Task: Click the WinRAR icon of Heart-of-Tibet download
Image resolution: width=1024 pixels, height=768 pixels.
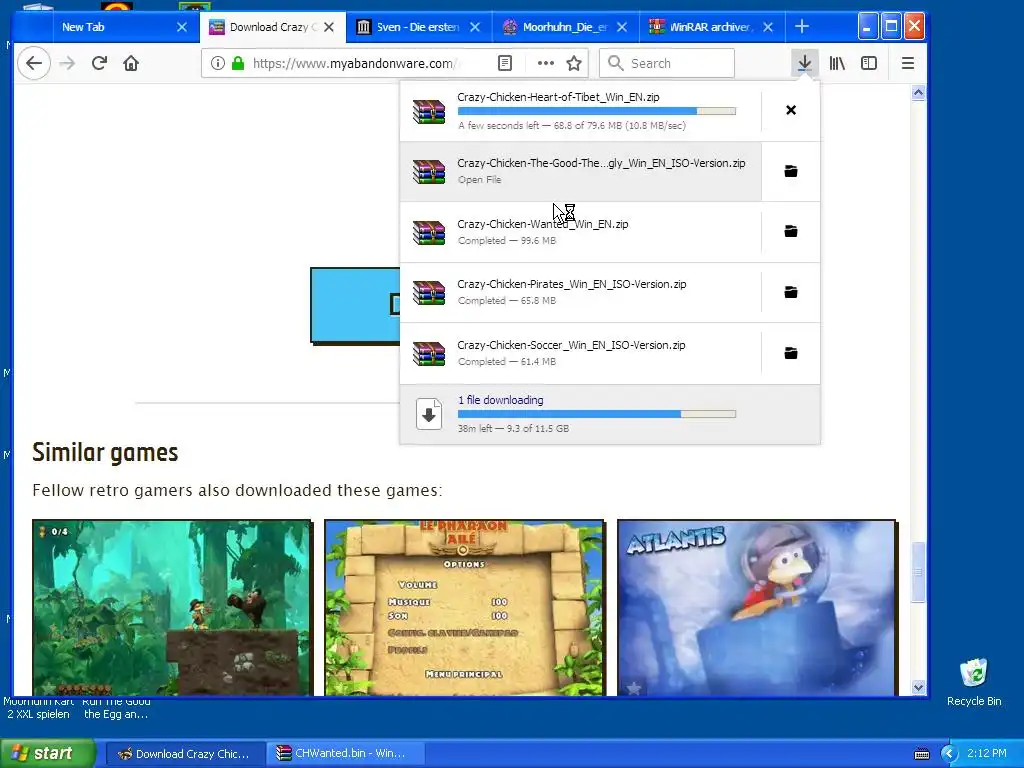Action: [429, 111]
